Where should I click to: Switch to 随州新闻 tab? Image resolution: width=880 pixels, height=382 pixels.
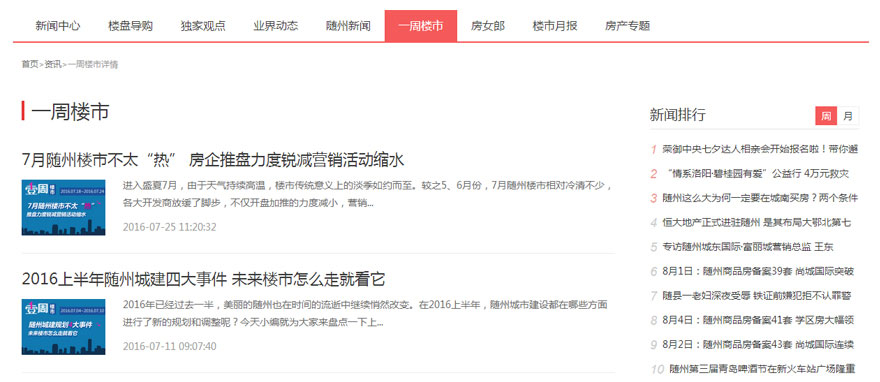pyautogui.click(x=348, y=26)
